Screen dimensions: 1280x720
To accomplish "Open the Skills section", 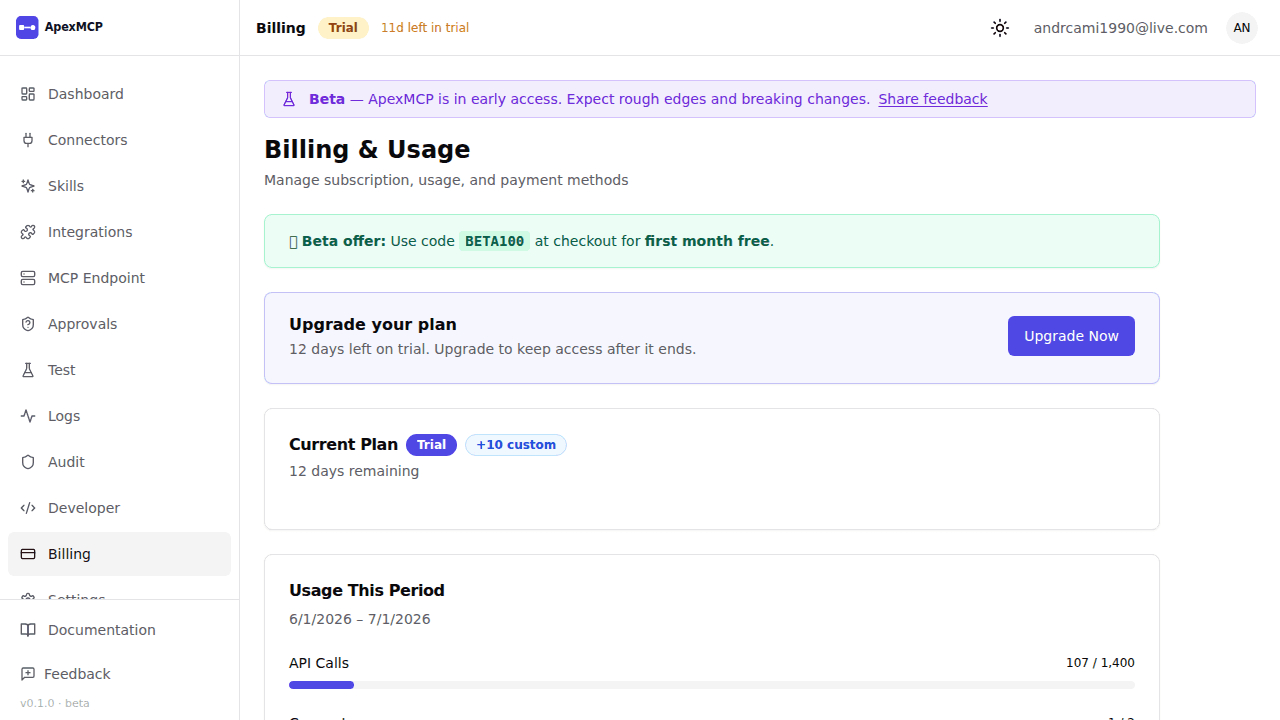I will (119, 186).
